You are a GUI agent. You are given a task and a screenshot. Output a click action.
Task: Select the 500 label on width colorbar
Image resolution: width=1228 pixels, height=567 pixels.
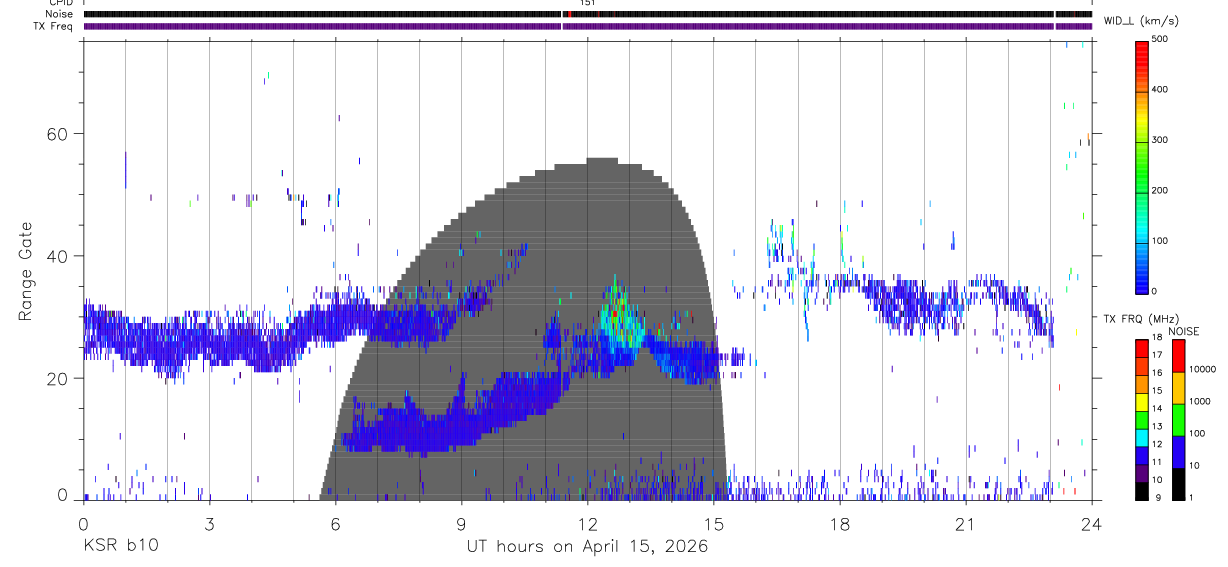[1160, 39]
